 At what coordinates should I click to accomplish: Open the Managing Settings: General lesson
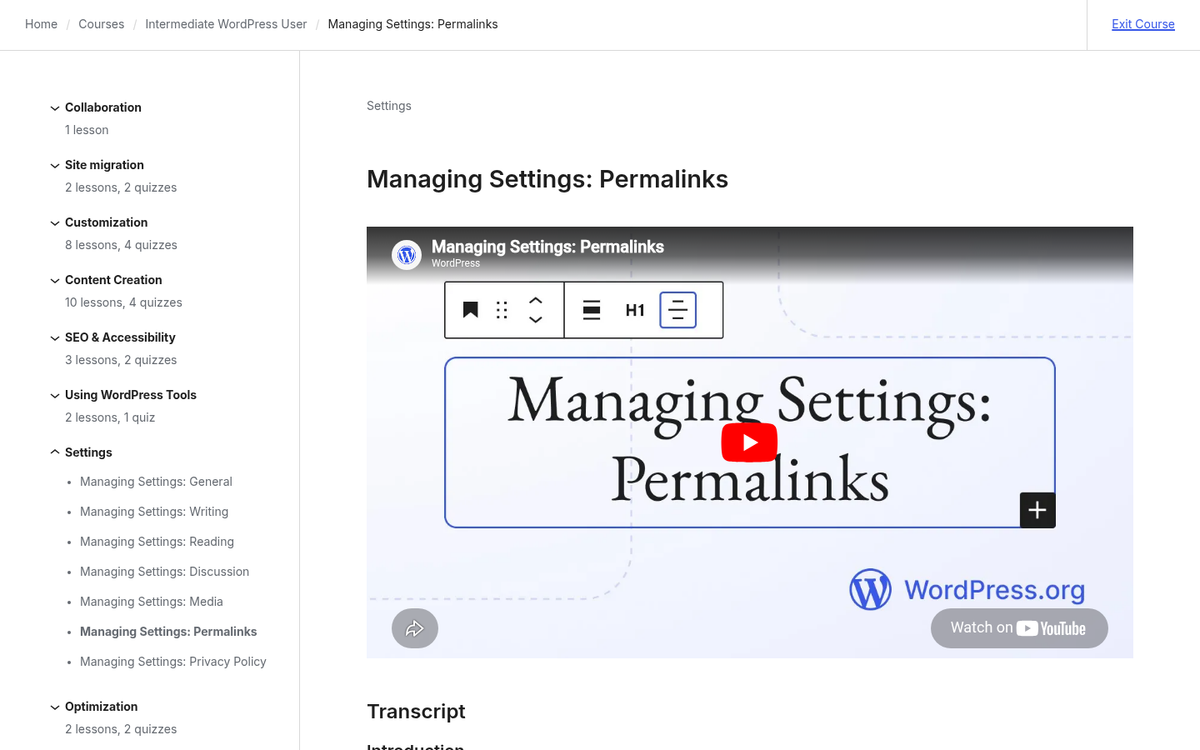[155, 481]
